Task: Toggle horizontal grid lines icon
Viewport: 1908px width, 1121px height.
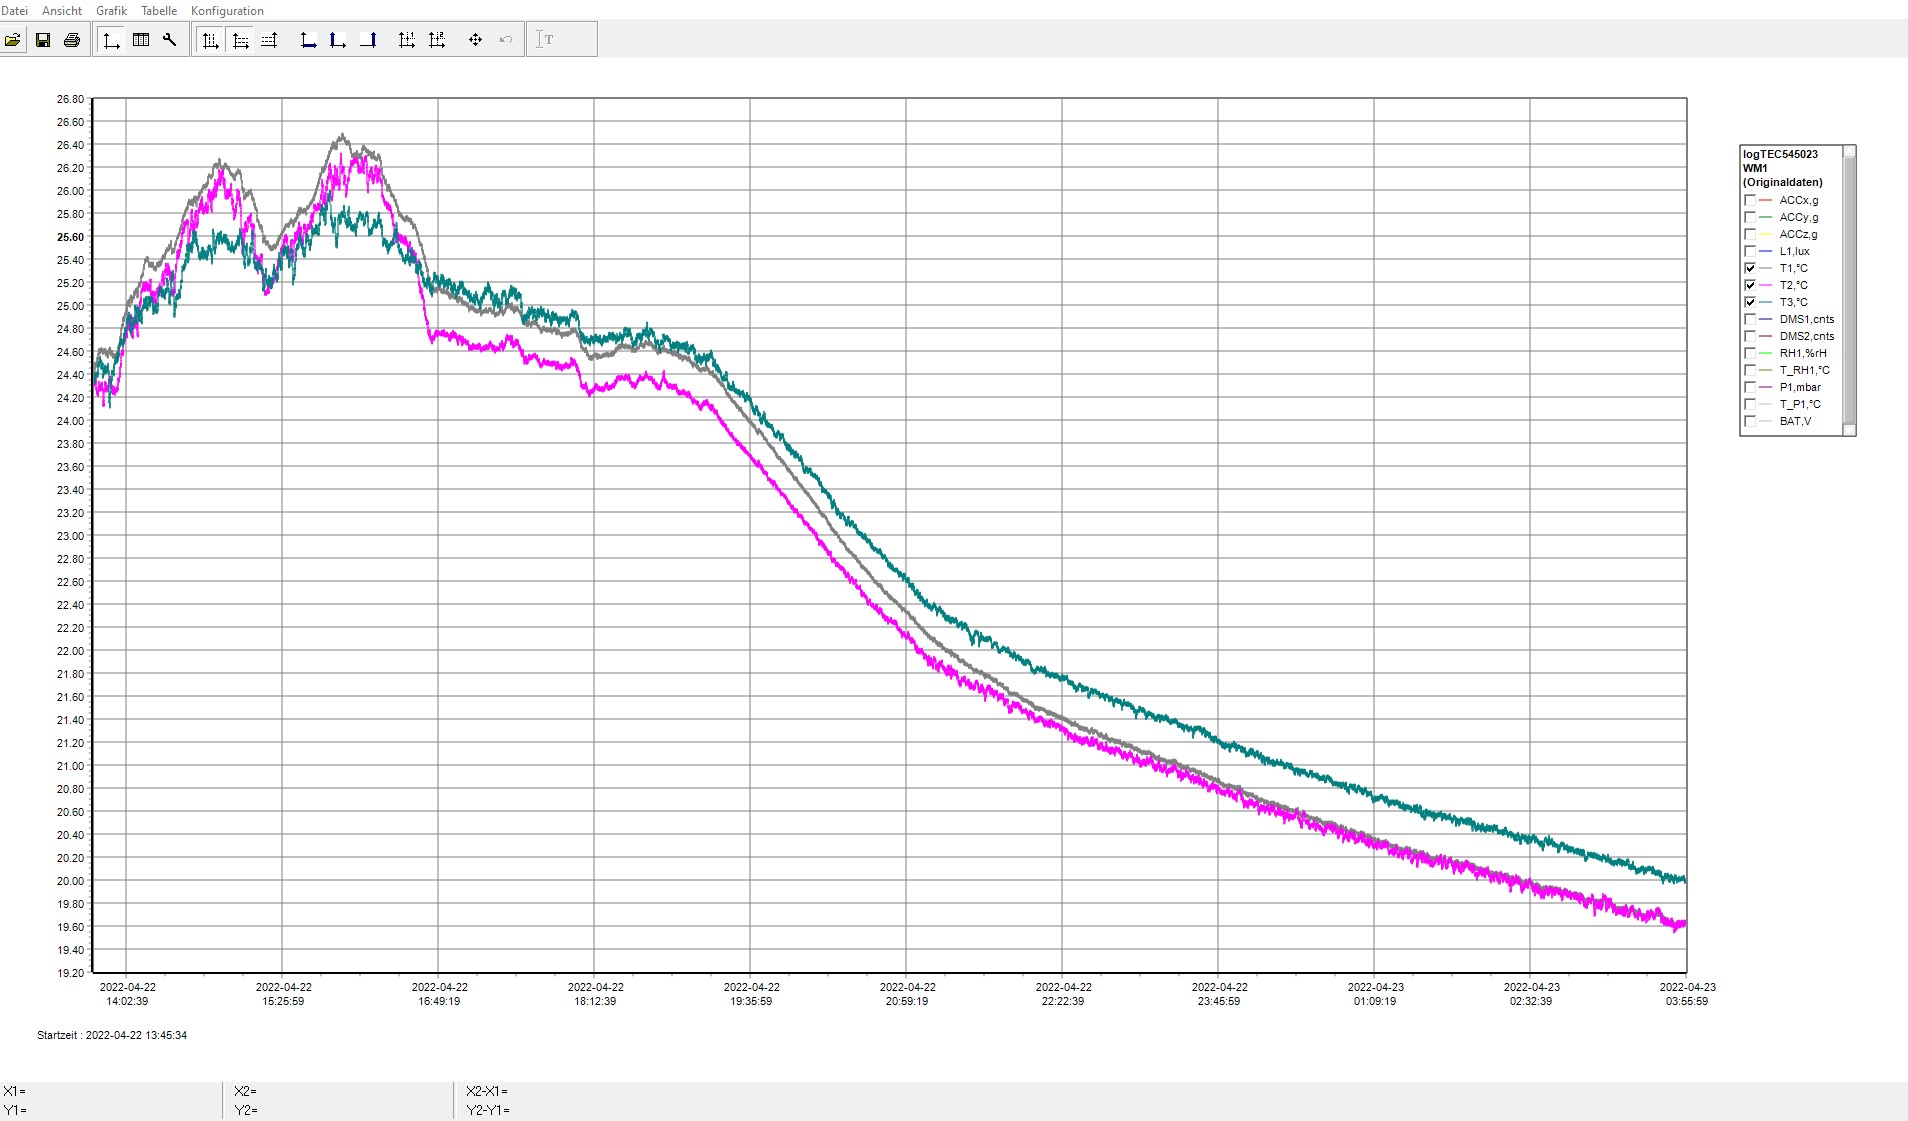Action: [240, 40]
